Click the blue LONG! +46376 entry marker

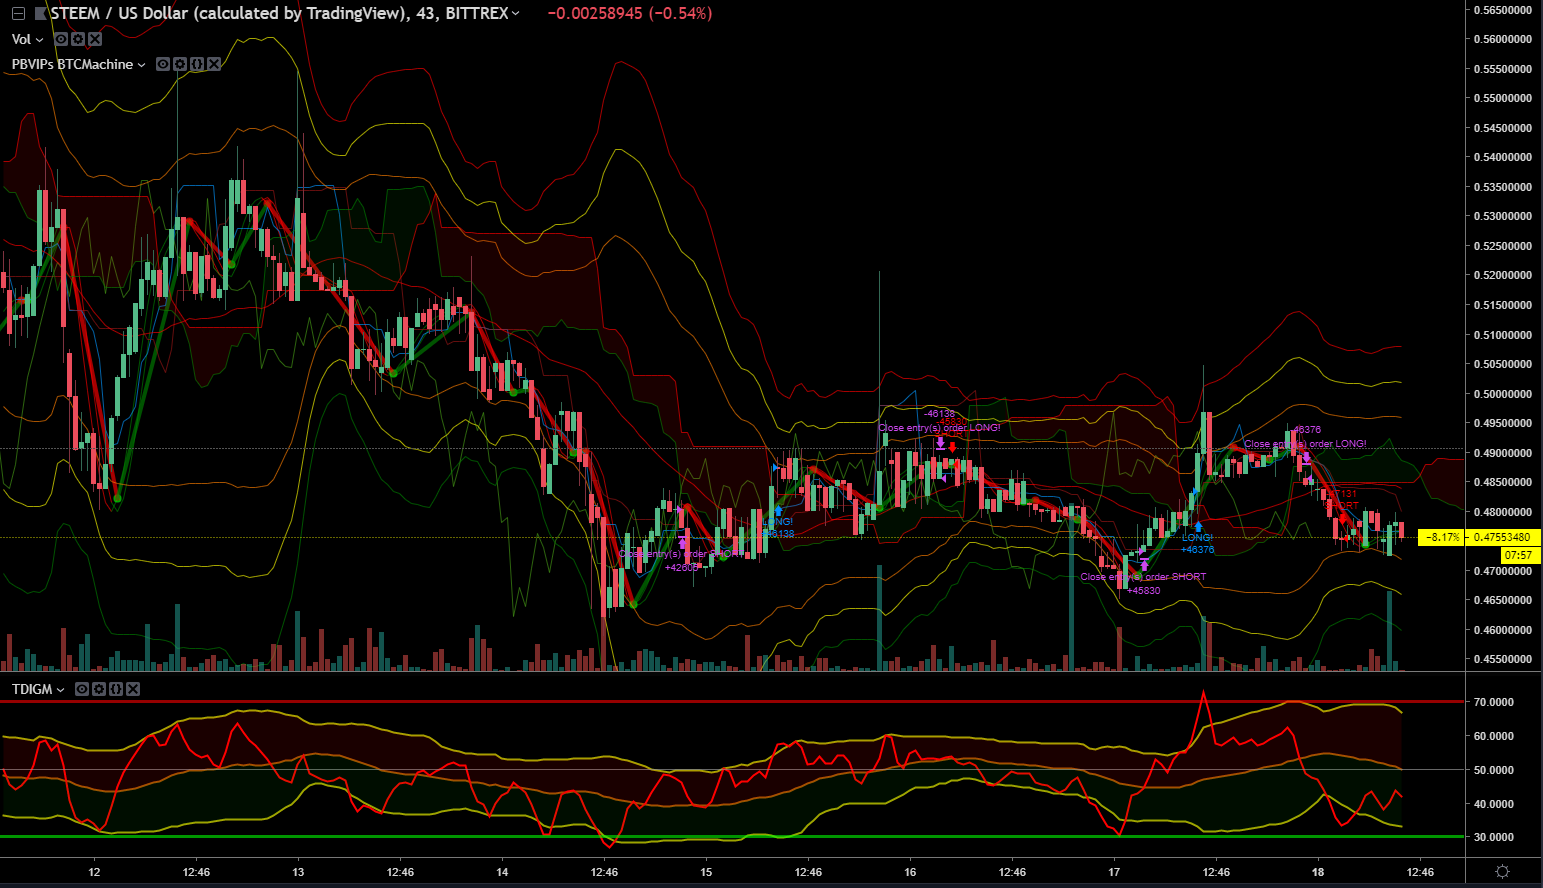(1197, 537)
